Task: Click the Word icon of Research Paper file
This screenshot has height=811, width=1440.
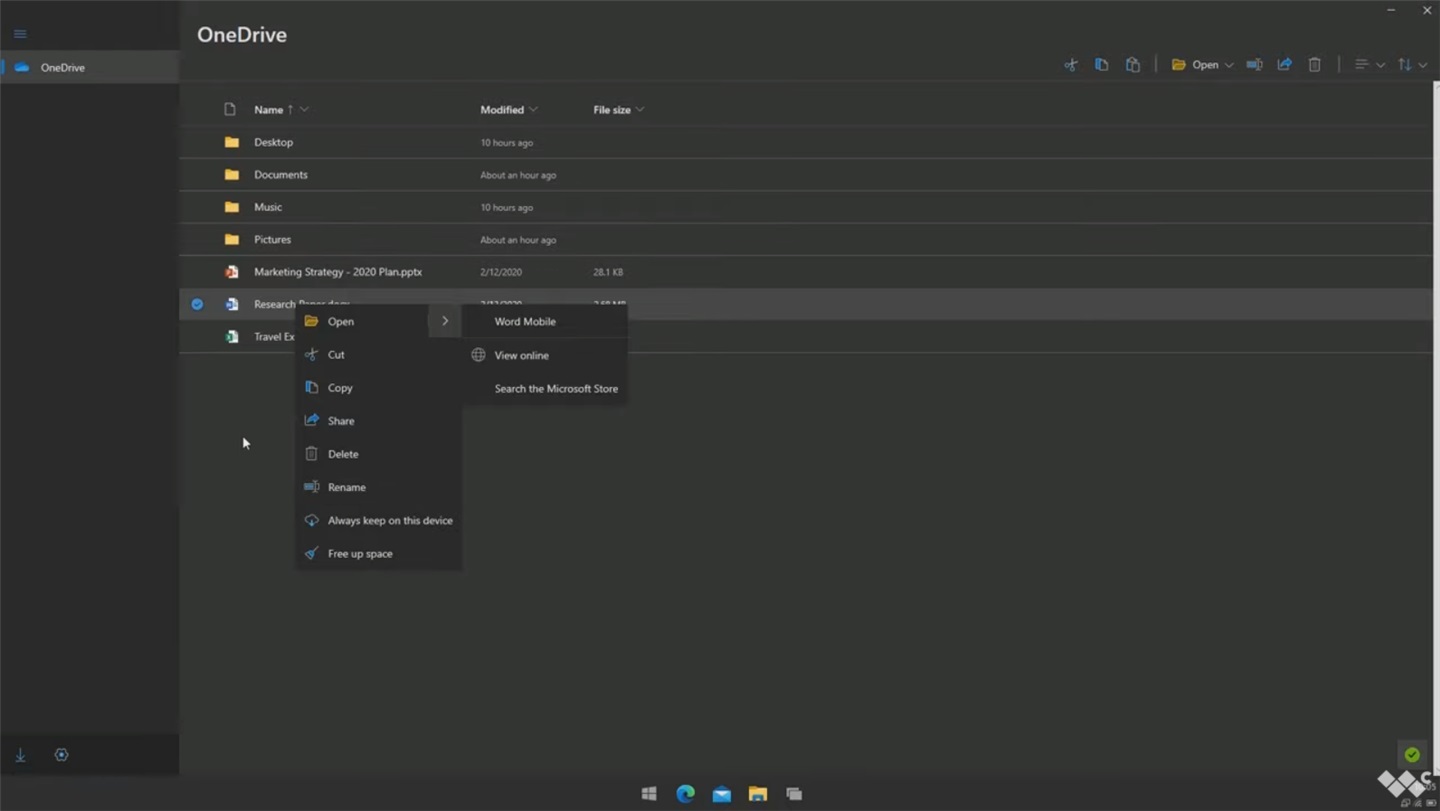Action: coord(232,304)
